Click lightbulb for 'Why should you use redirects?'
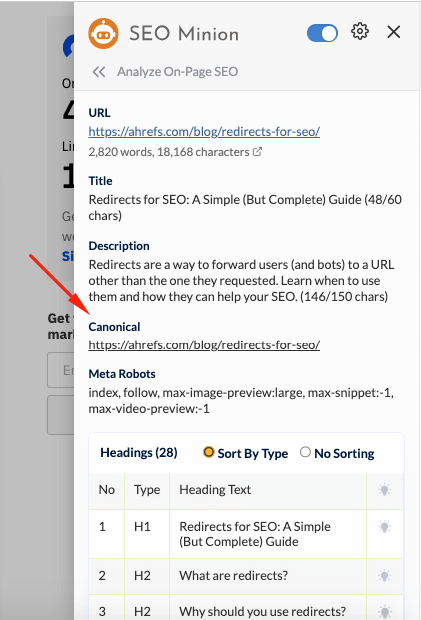The image size is (421, 620). click(384, 612)
